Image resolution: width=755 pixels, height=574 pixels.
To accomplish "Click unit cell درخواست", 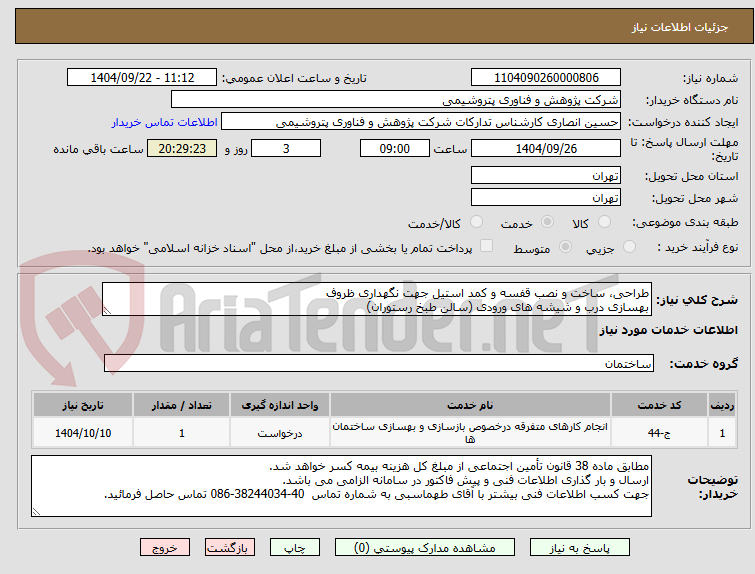I will pyautogui.click(x=279, y=433).
